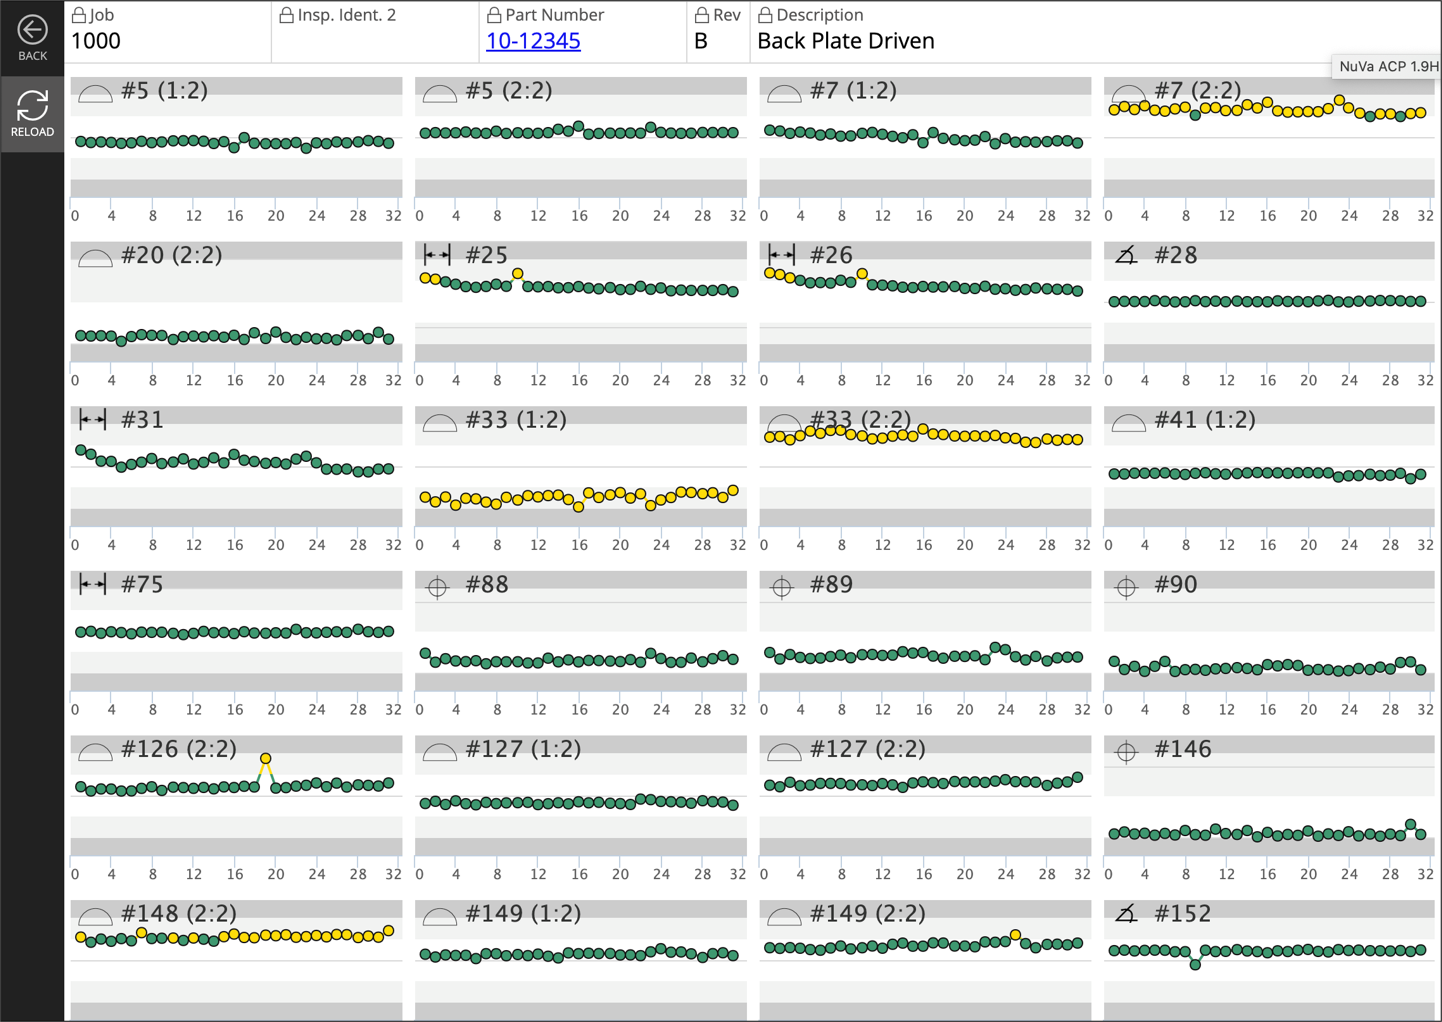
Task: Click the yellow outlier point in chart #126 (2:2)
Action: [x=265, y=759]
